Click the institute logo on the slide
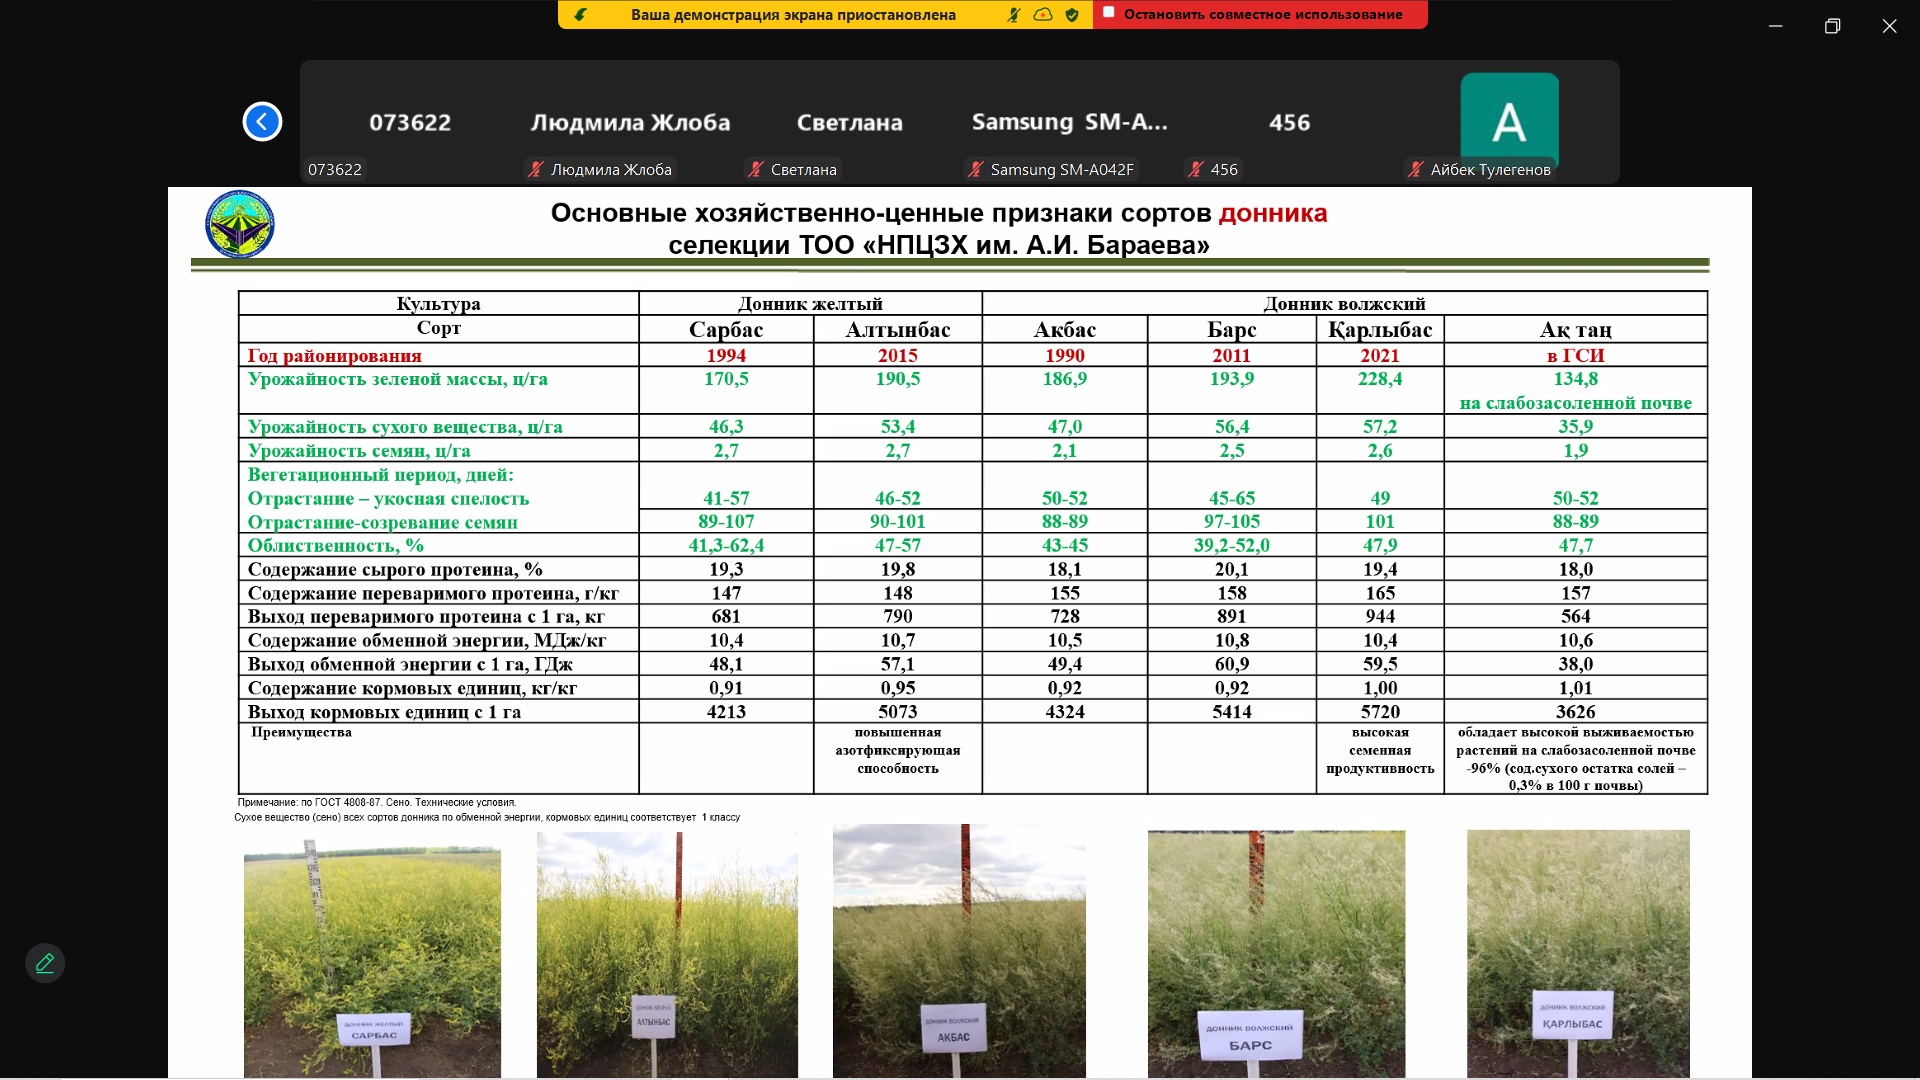 (x=240, y=225)
